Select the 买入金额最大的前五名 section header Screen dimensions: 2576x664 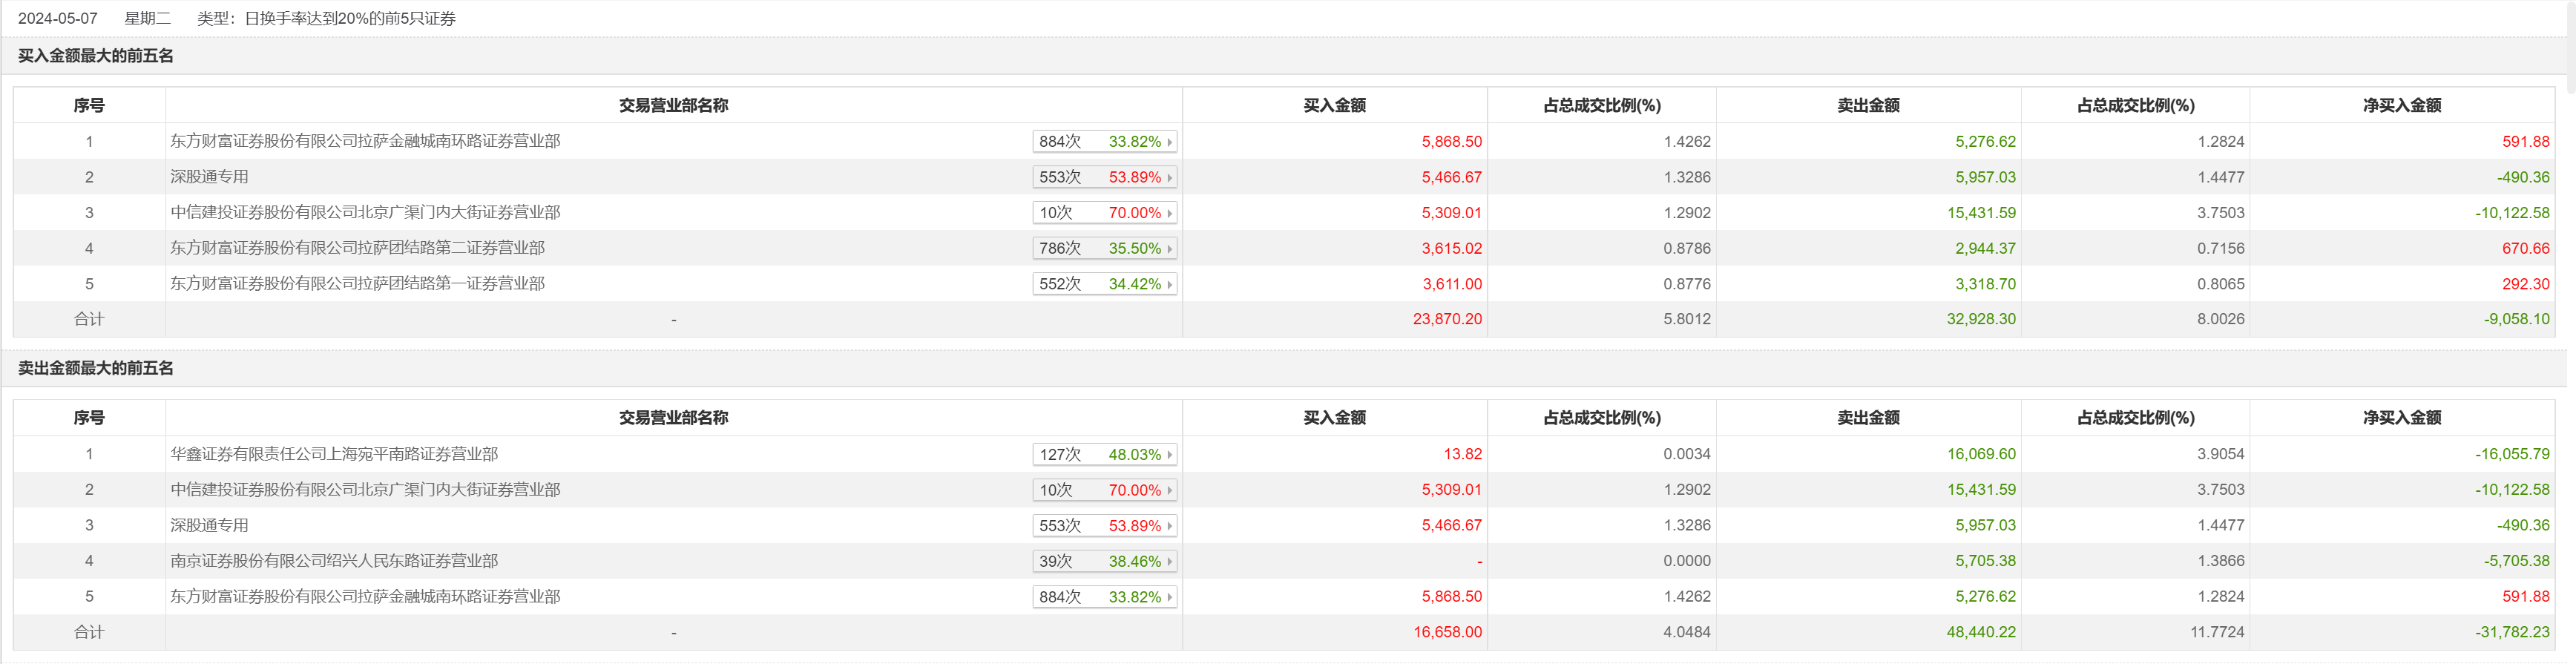click(x=96, y=56)
